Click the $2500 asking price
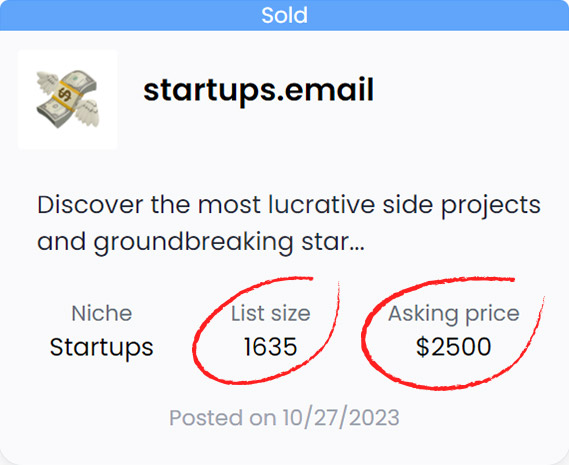Image resolution: width=569 pixels, height=465 pixels. [454, 347]
